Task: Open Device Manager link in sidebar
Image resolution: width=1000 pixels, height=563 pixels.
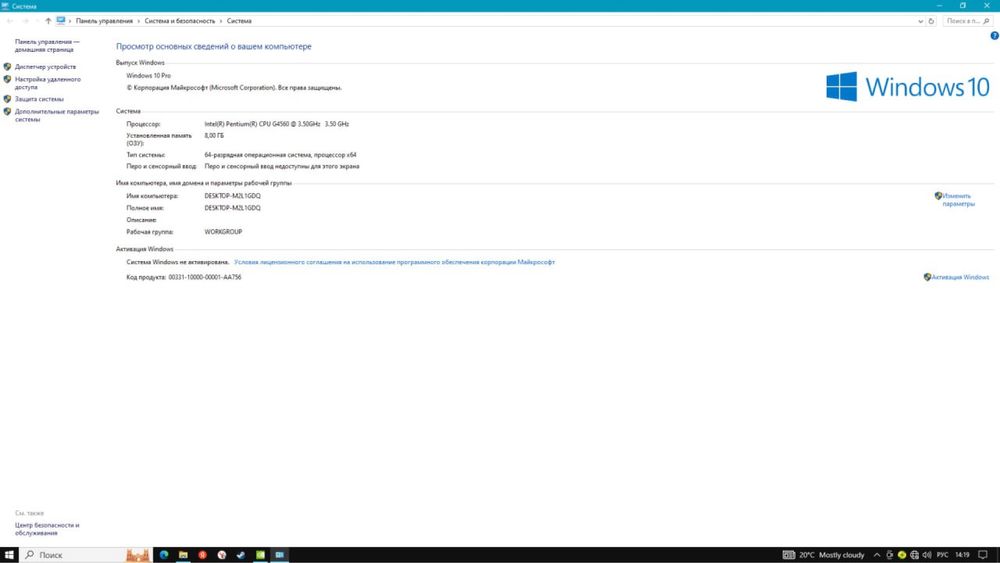Action: (45, 67)
